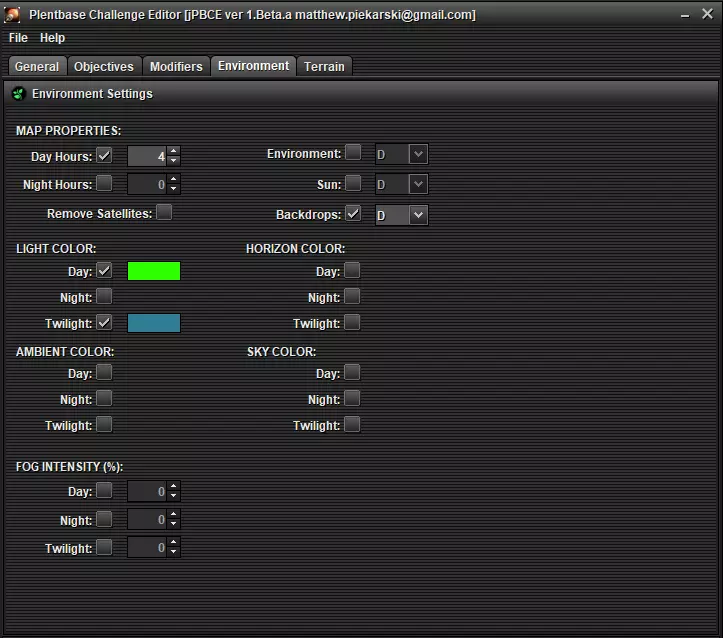Enable Horizon Color Day checkbox
Viewport: 723px width, 638px height.
pyautogui.click(x=352, y=270)
